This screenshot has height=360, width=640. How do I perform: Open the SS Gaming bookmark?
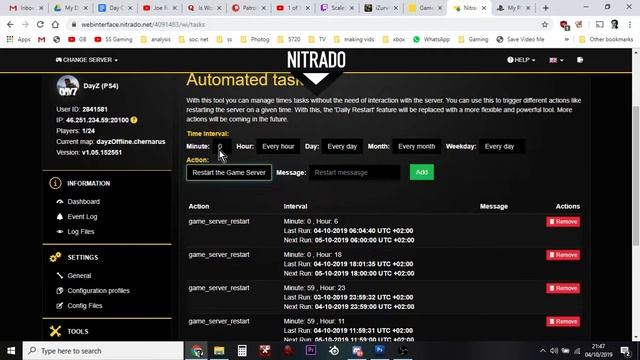113,40
